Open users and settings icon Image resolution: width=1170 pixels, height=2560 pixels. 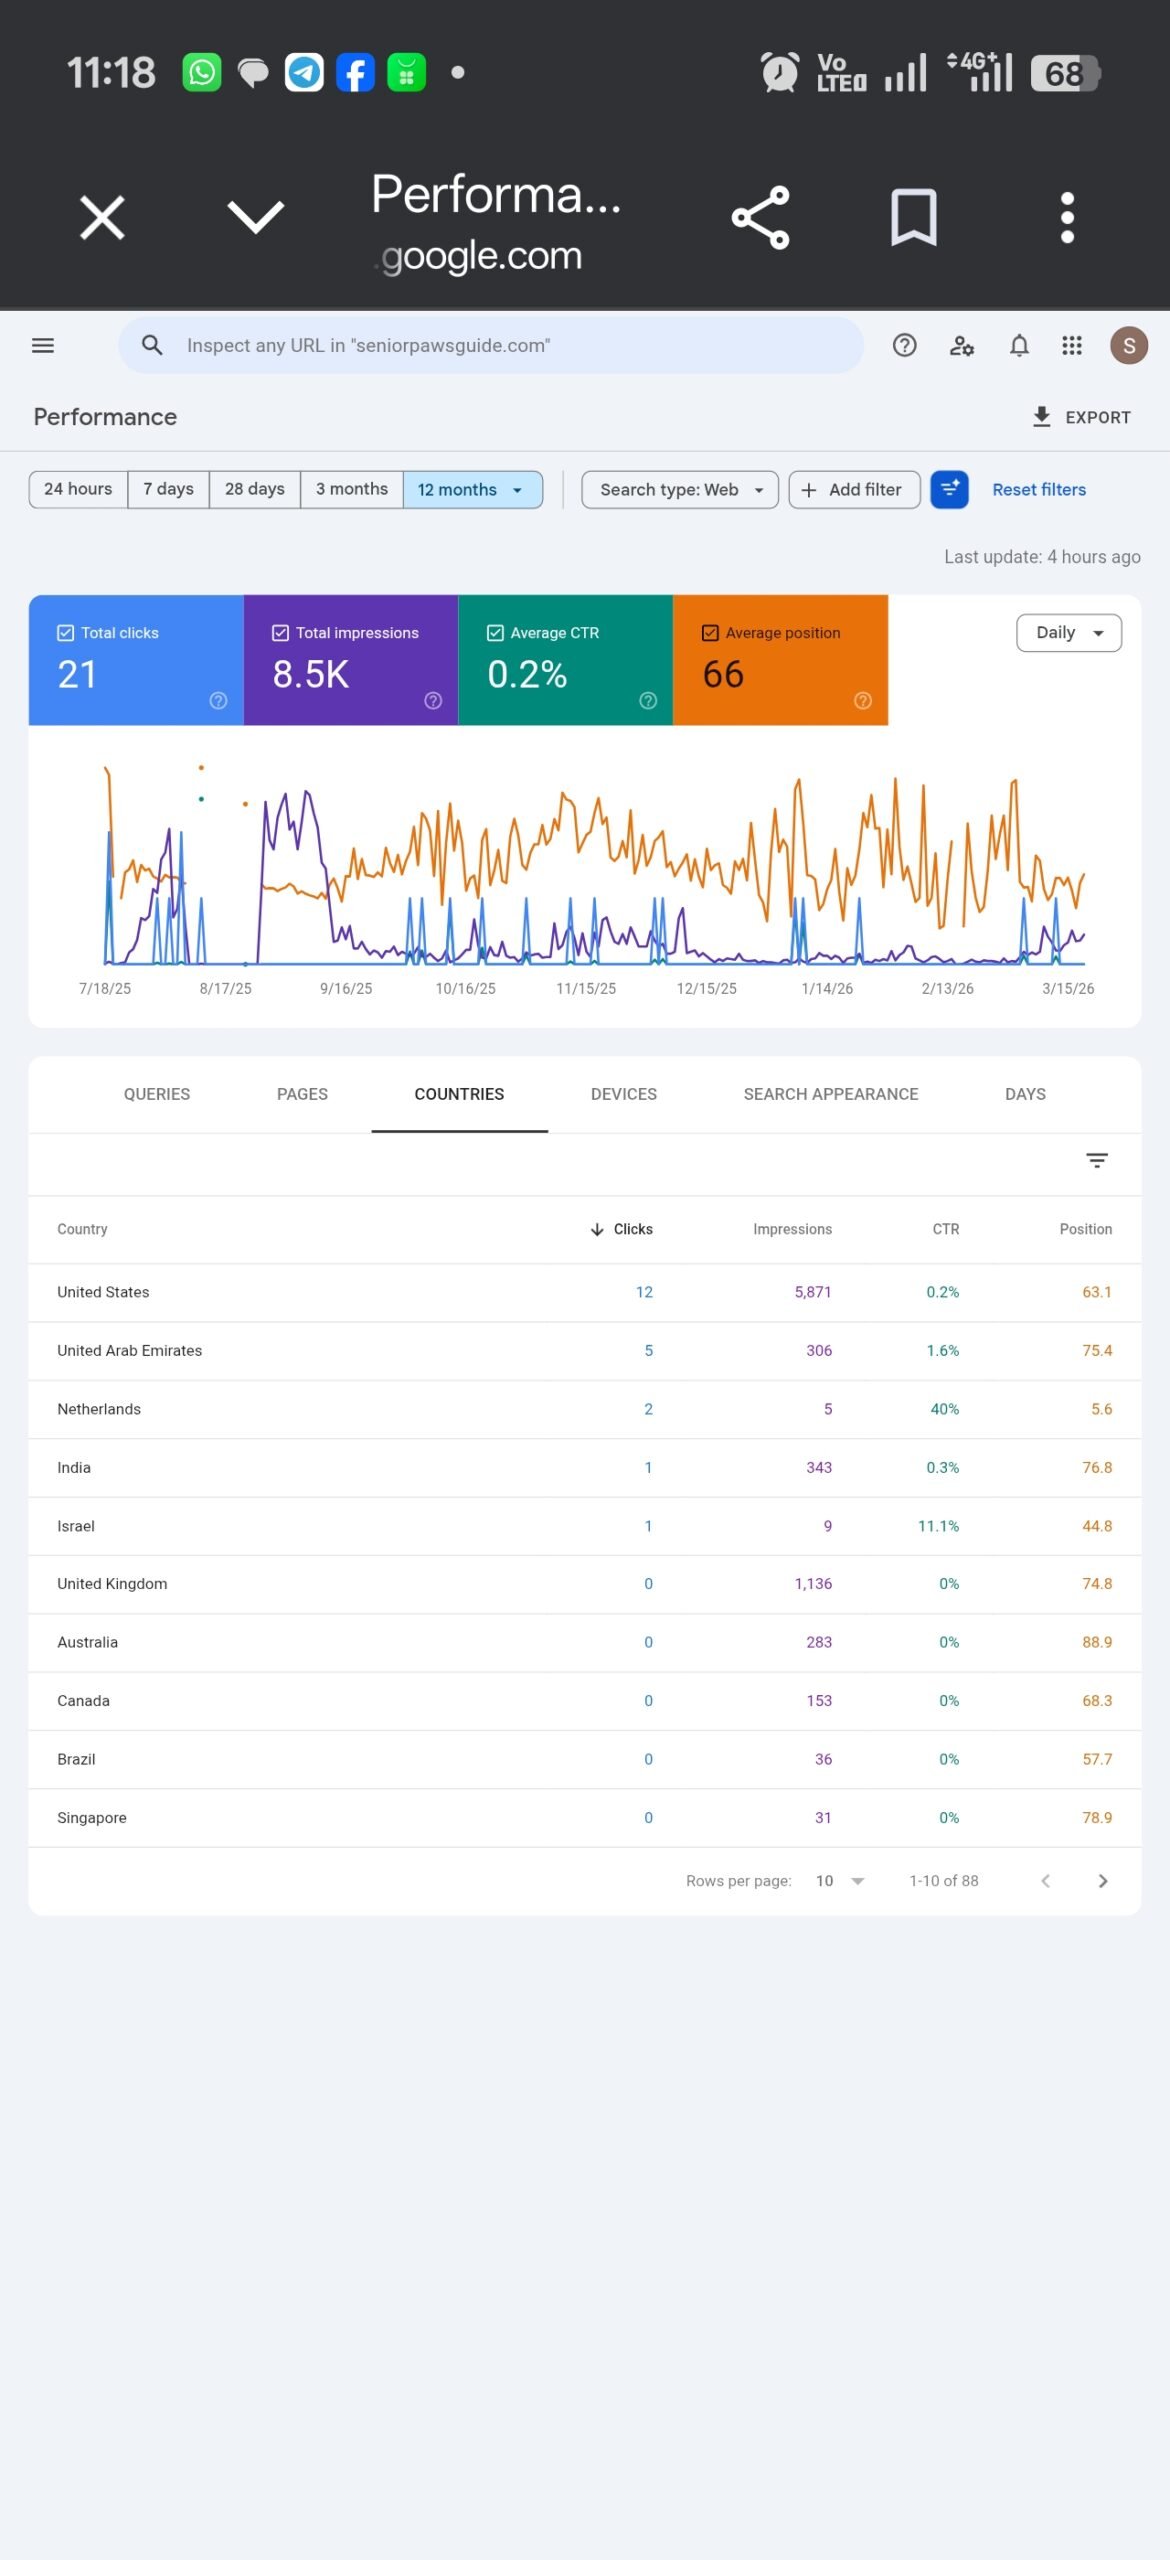[961, 346]
